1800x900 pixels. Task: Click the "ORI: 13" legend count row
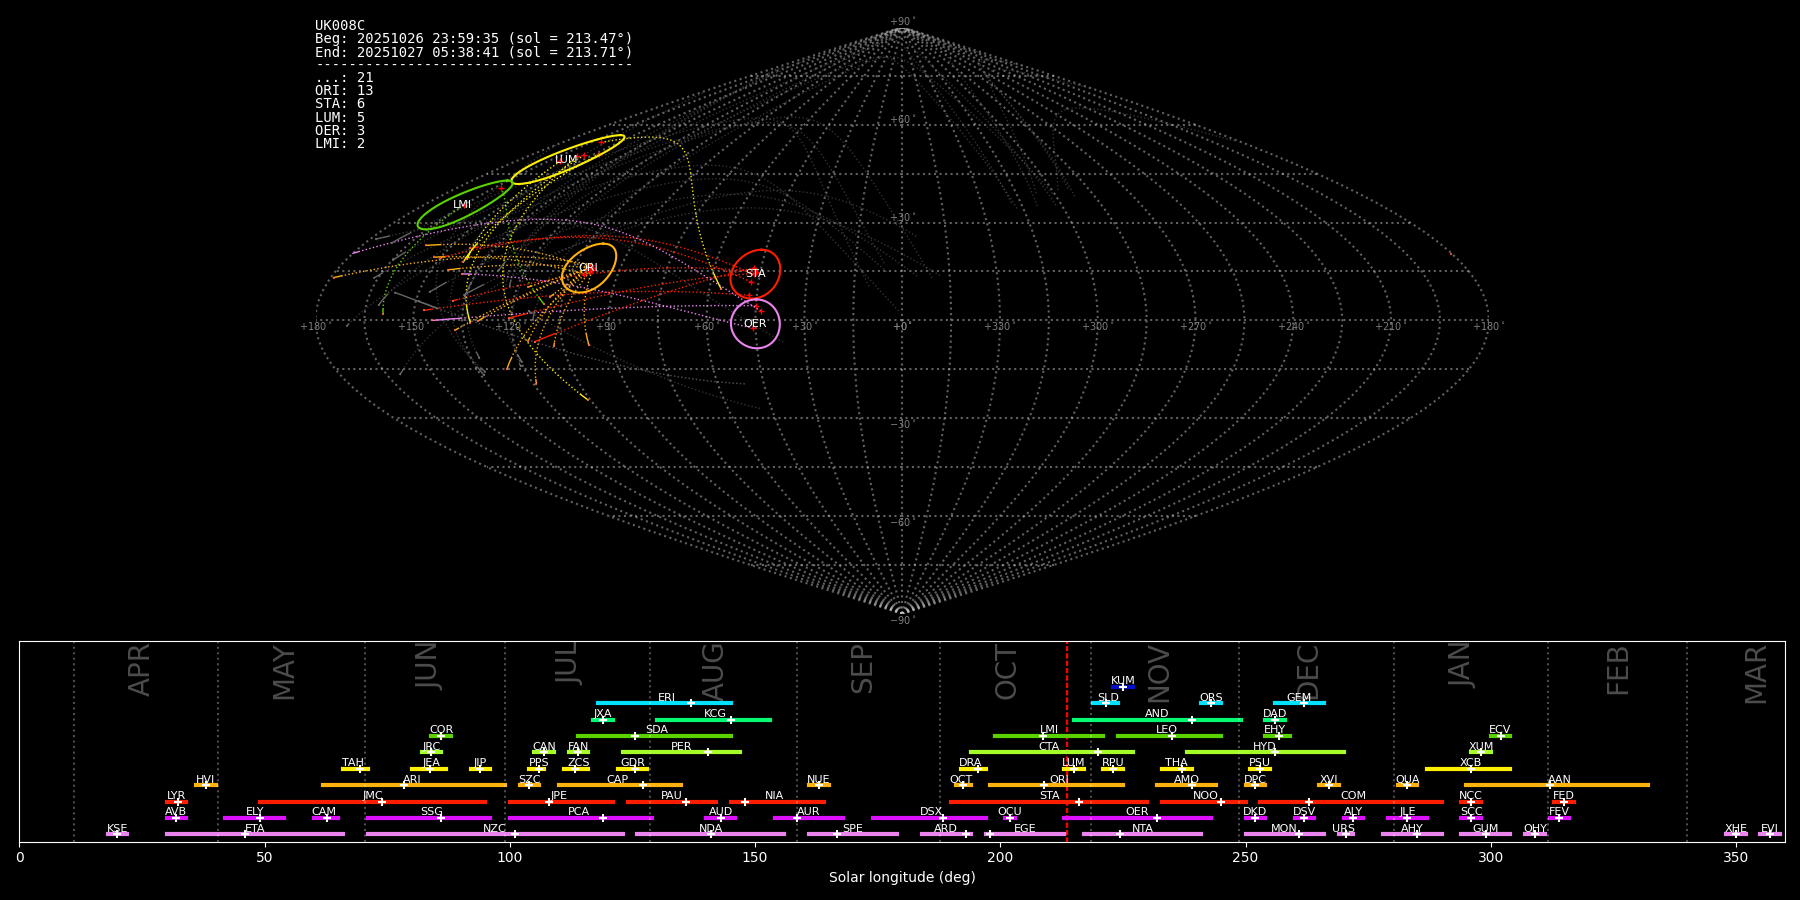[x=344, y=91]
